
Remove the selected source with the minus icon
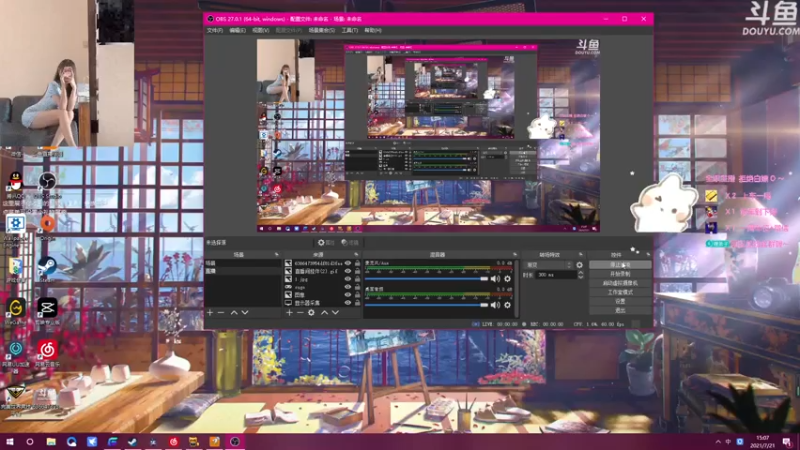[300, 312]
